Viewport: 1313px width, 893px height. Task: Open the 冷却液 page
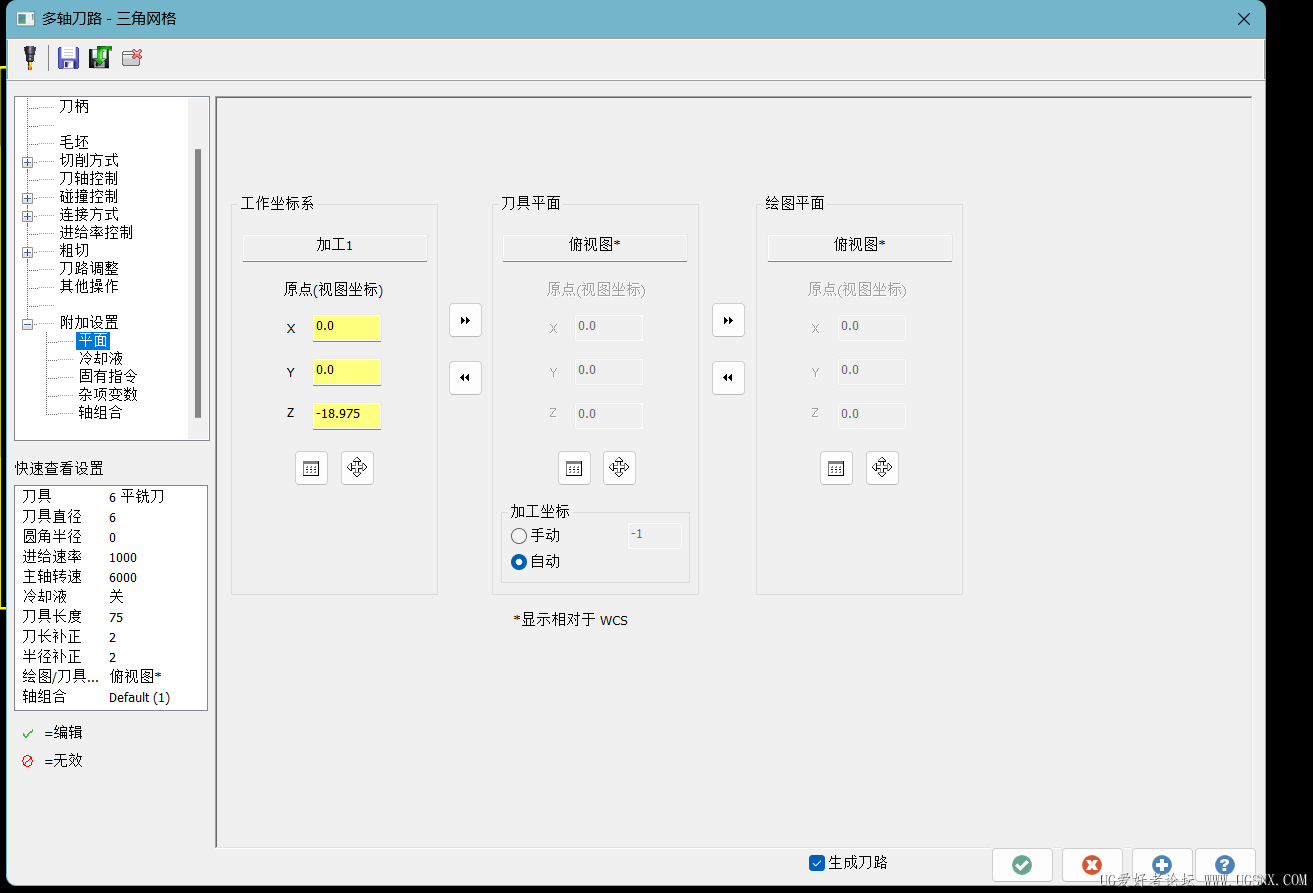(101, 358)
